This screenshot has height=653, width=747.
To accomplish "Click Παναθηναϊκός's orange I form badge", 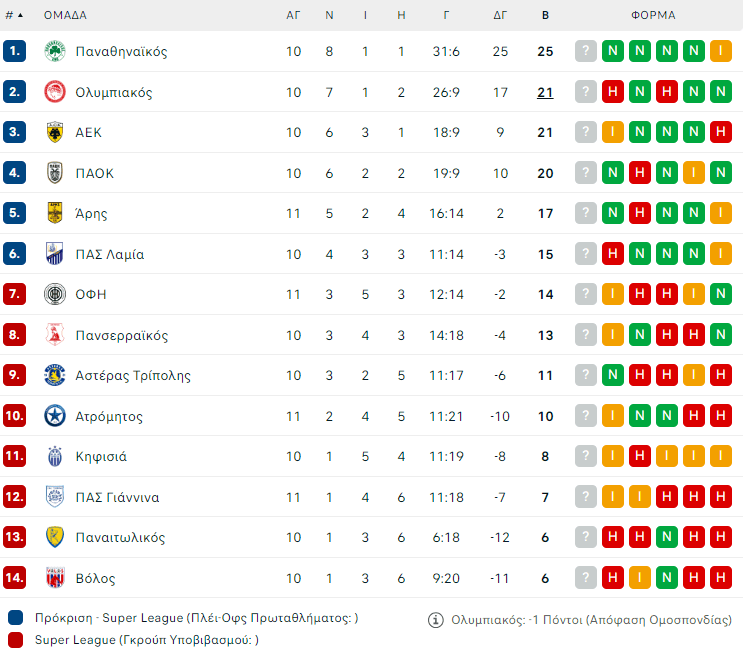I will (721, 51).
